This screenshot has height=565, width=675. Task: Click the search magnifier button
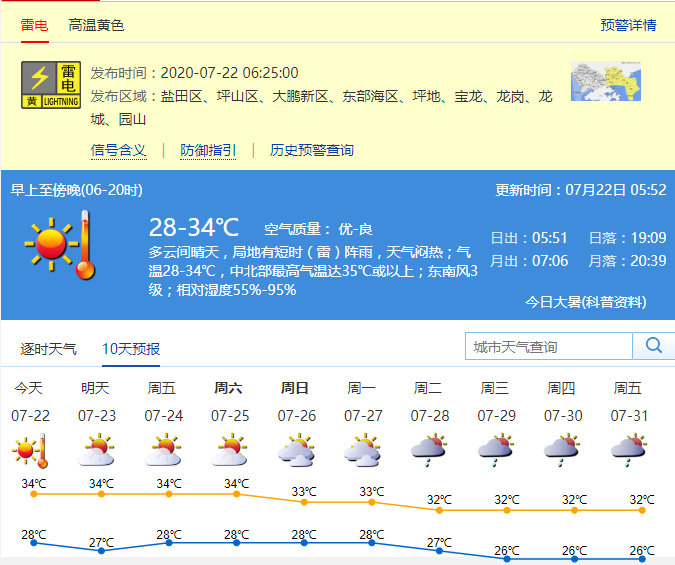654,346
